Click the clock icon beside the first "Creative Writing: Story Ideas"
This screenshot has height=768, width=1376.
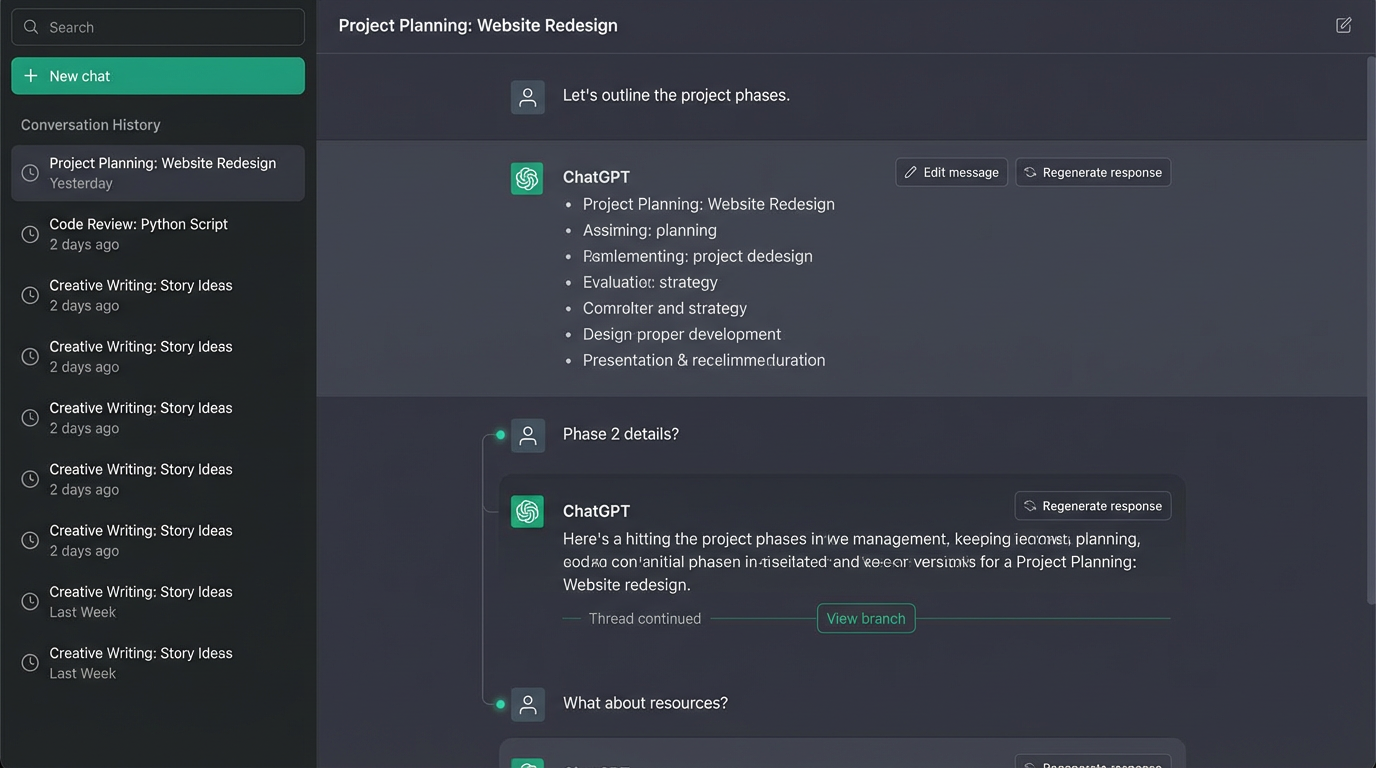click(x=30, y=295)
